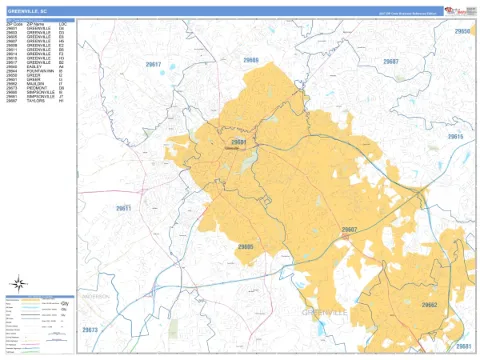
Task: Click the 29650 ZIP label on the map
Action: 462,31
